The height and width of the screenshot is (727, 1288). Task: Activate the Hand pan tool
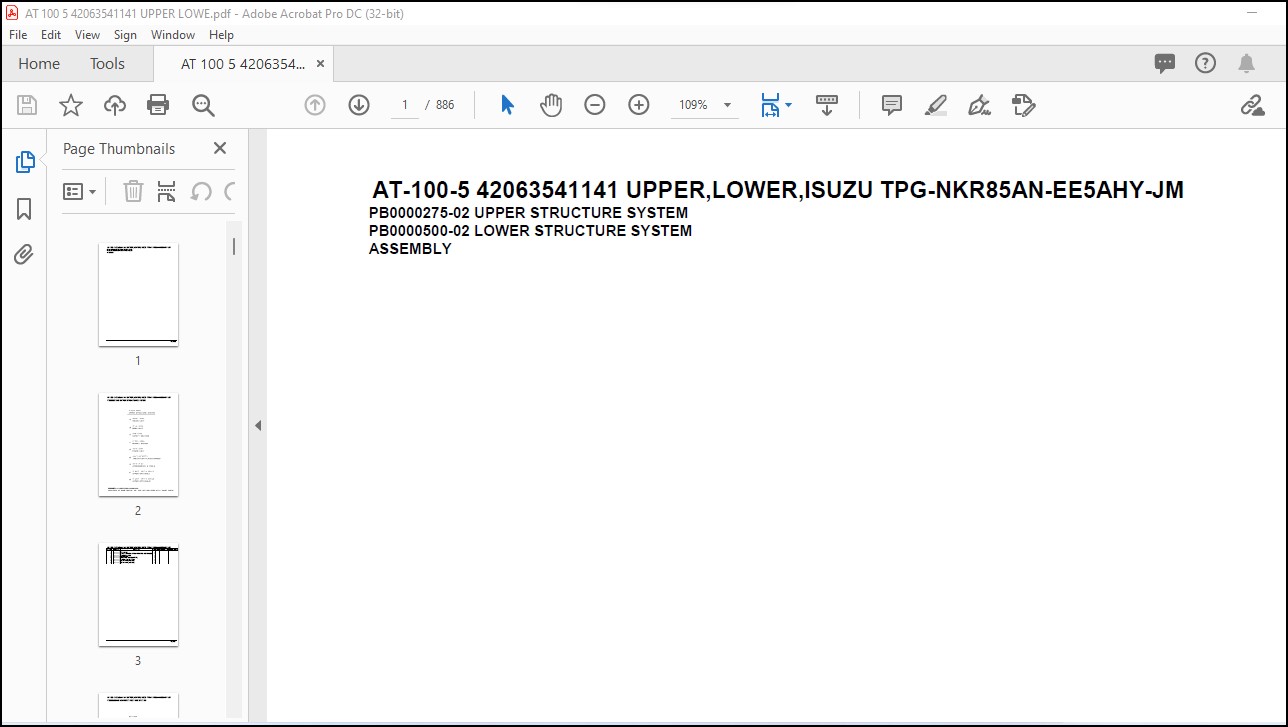(x=551, y=105)
